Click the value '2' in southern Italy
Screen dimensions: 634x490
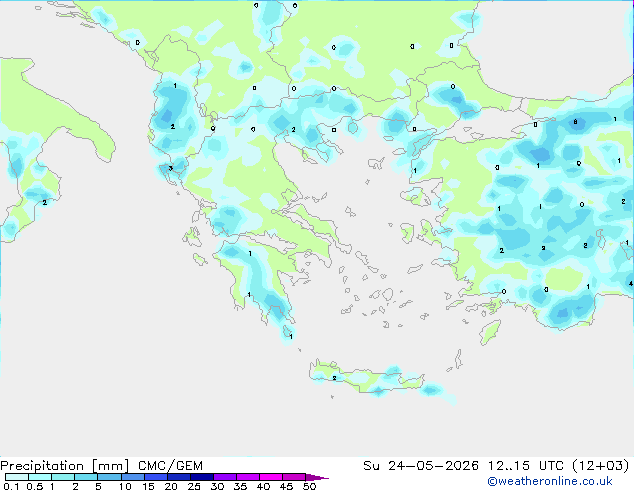click(x=44, y=203)
